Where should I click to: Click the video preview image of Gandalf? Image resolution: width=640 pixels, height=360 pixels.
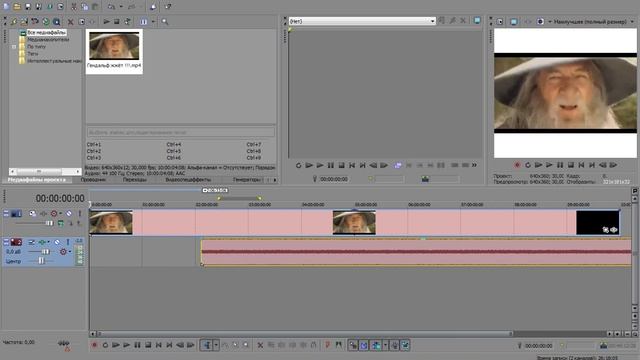pyautogui.click(x=565, y=93)
